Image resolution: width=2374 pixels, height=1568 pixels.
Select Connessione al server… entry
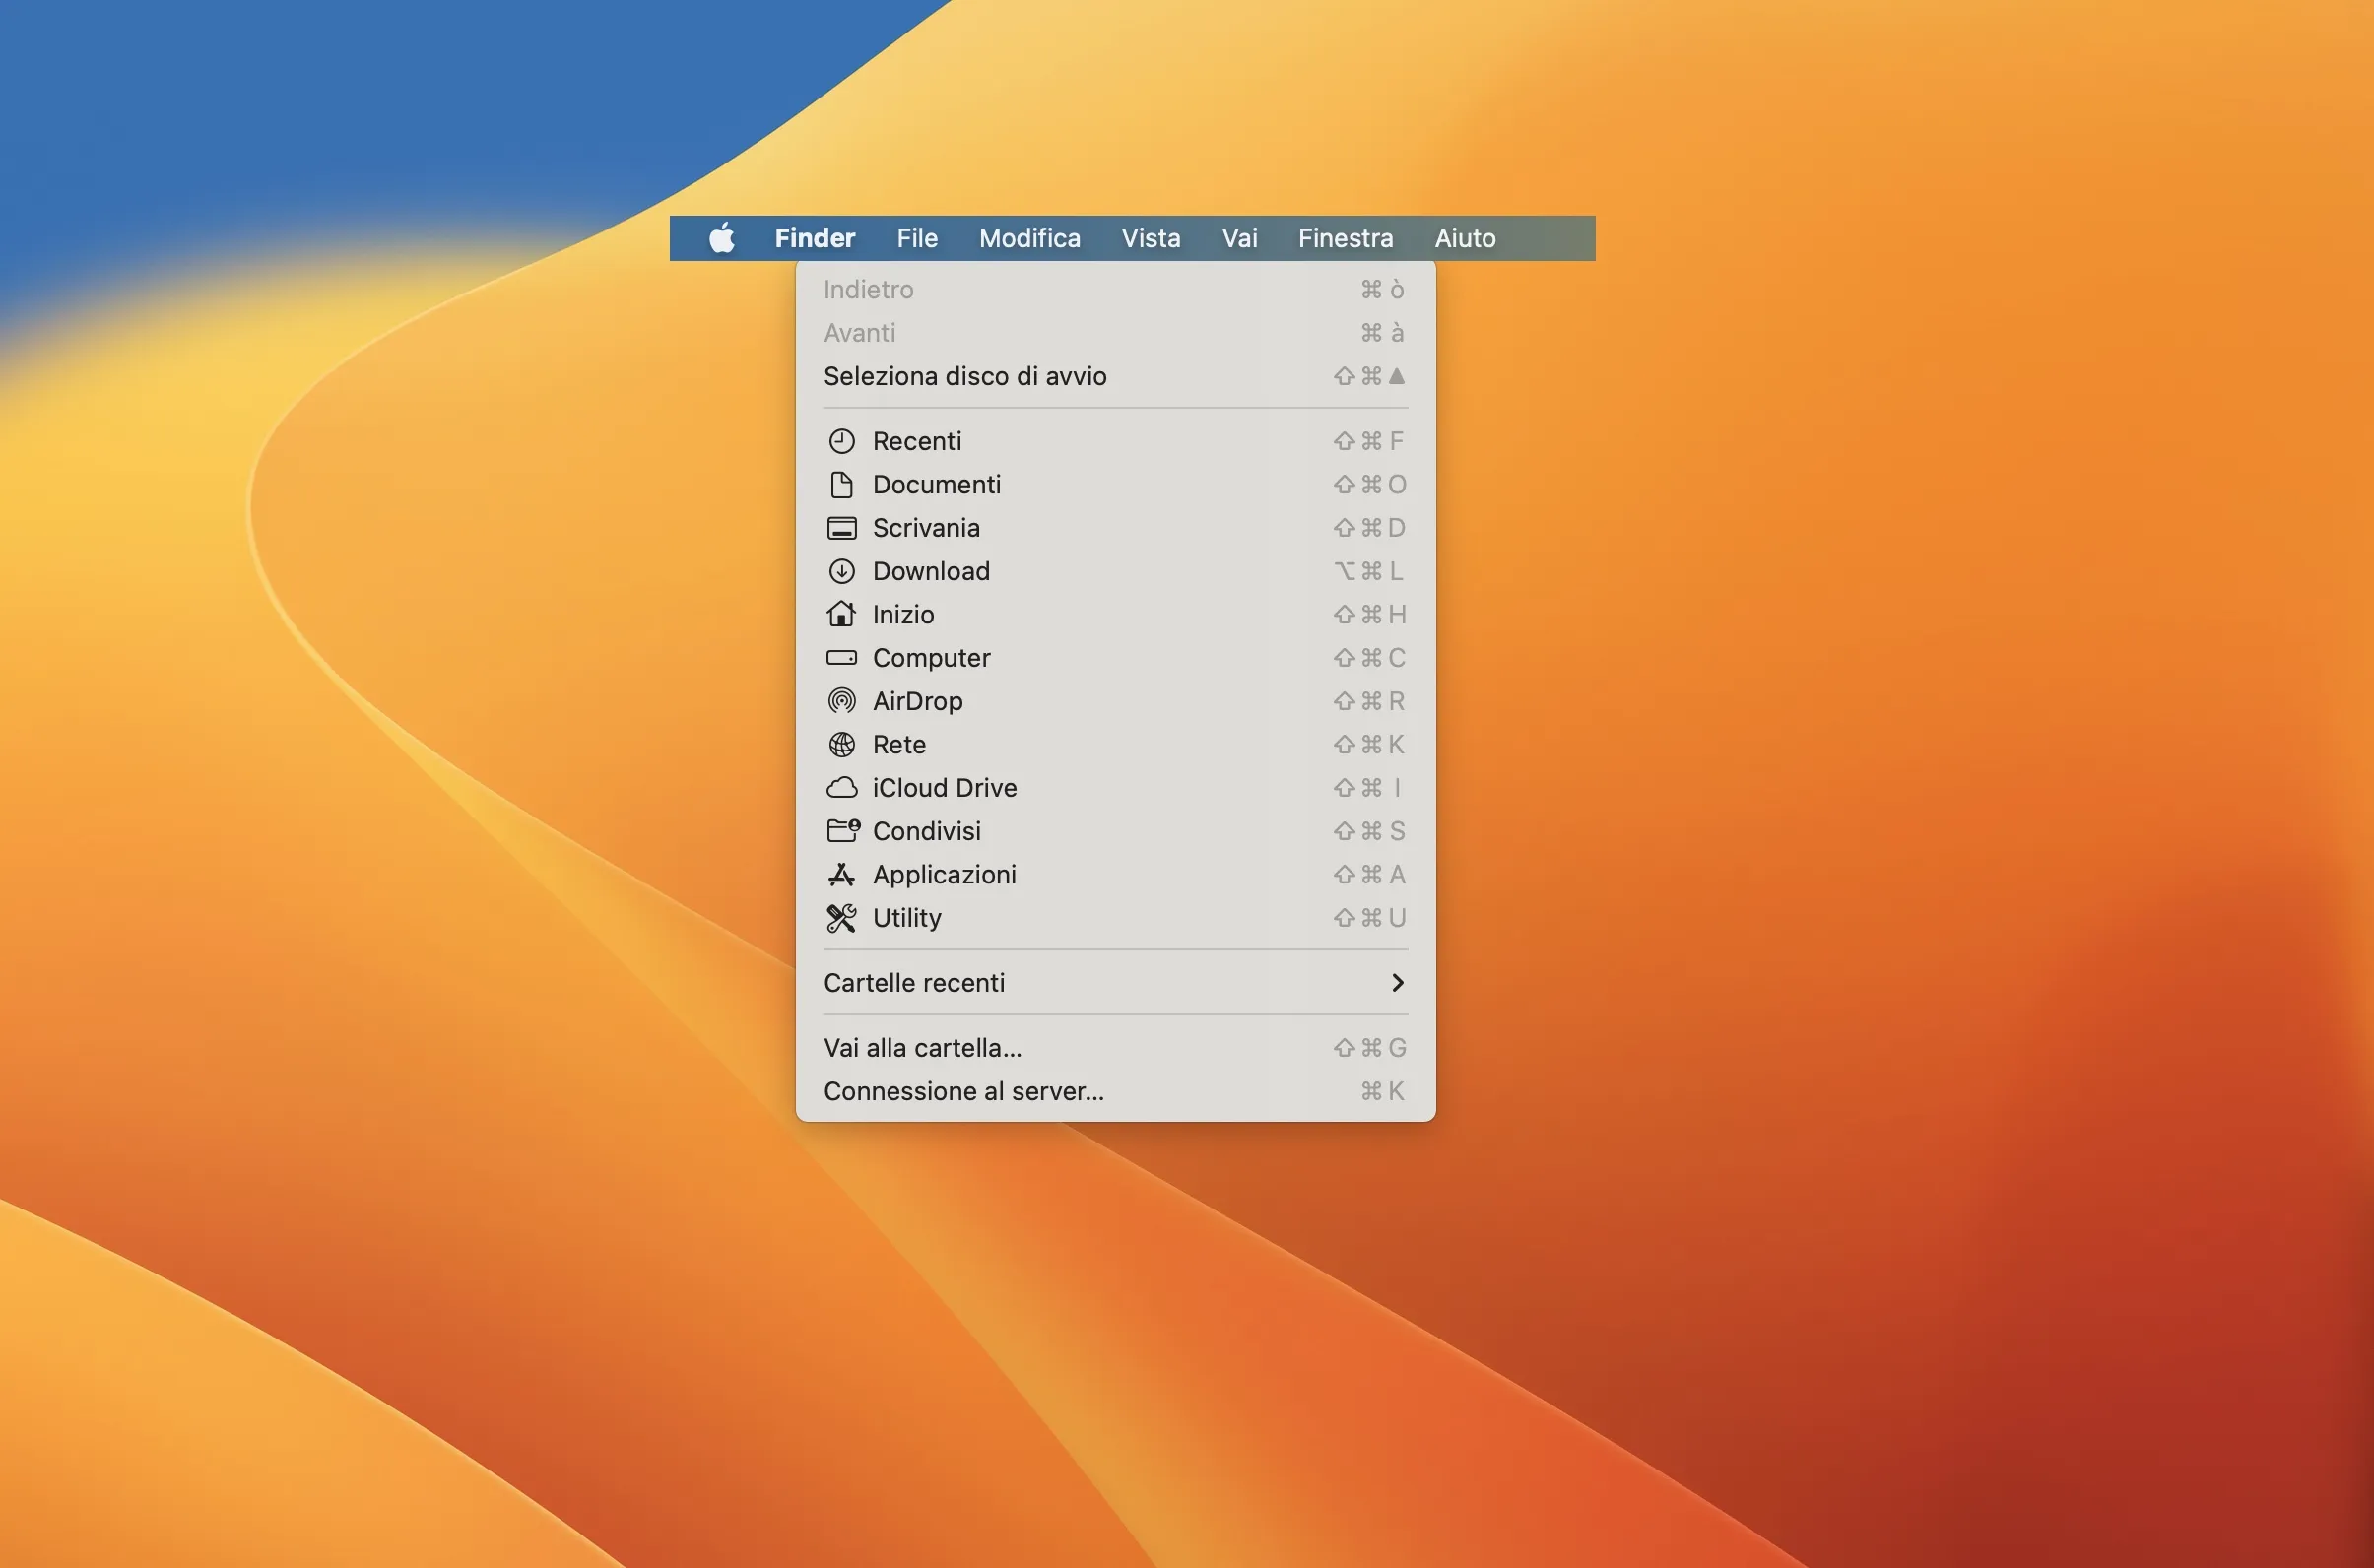point(963,1091)
